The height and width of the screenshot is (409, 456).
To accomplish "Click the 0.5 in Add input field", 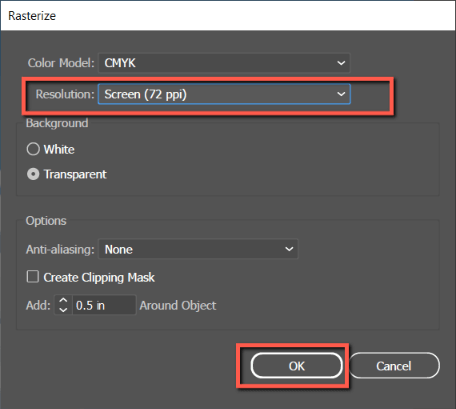I will pos(104,305).
